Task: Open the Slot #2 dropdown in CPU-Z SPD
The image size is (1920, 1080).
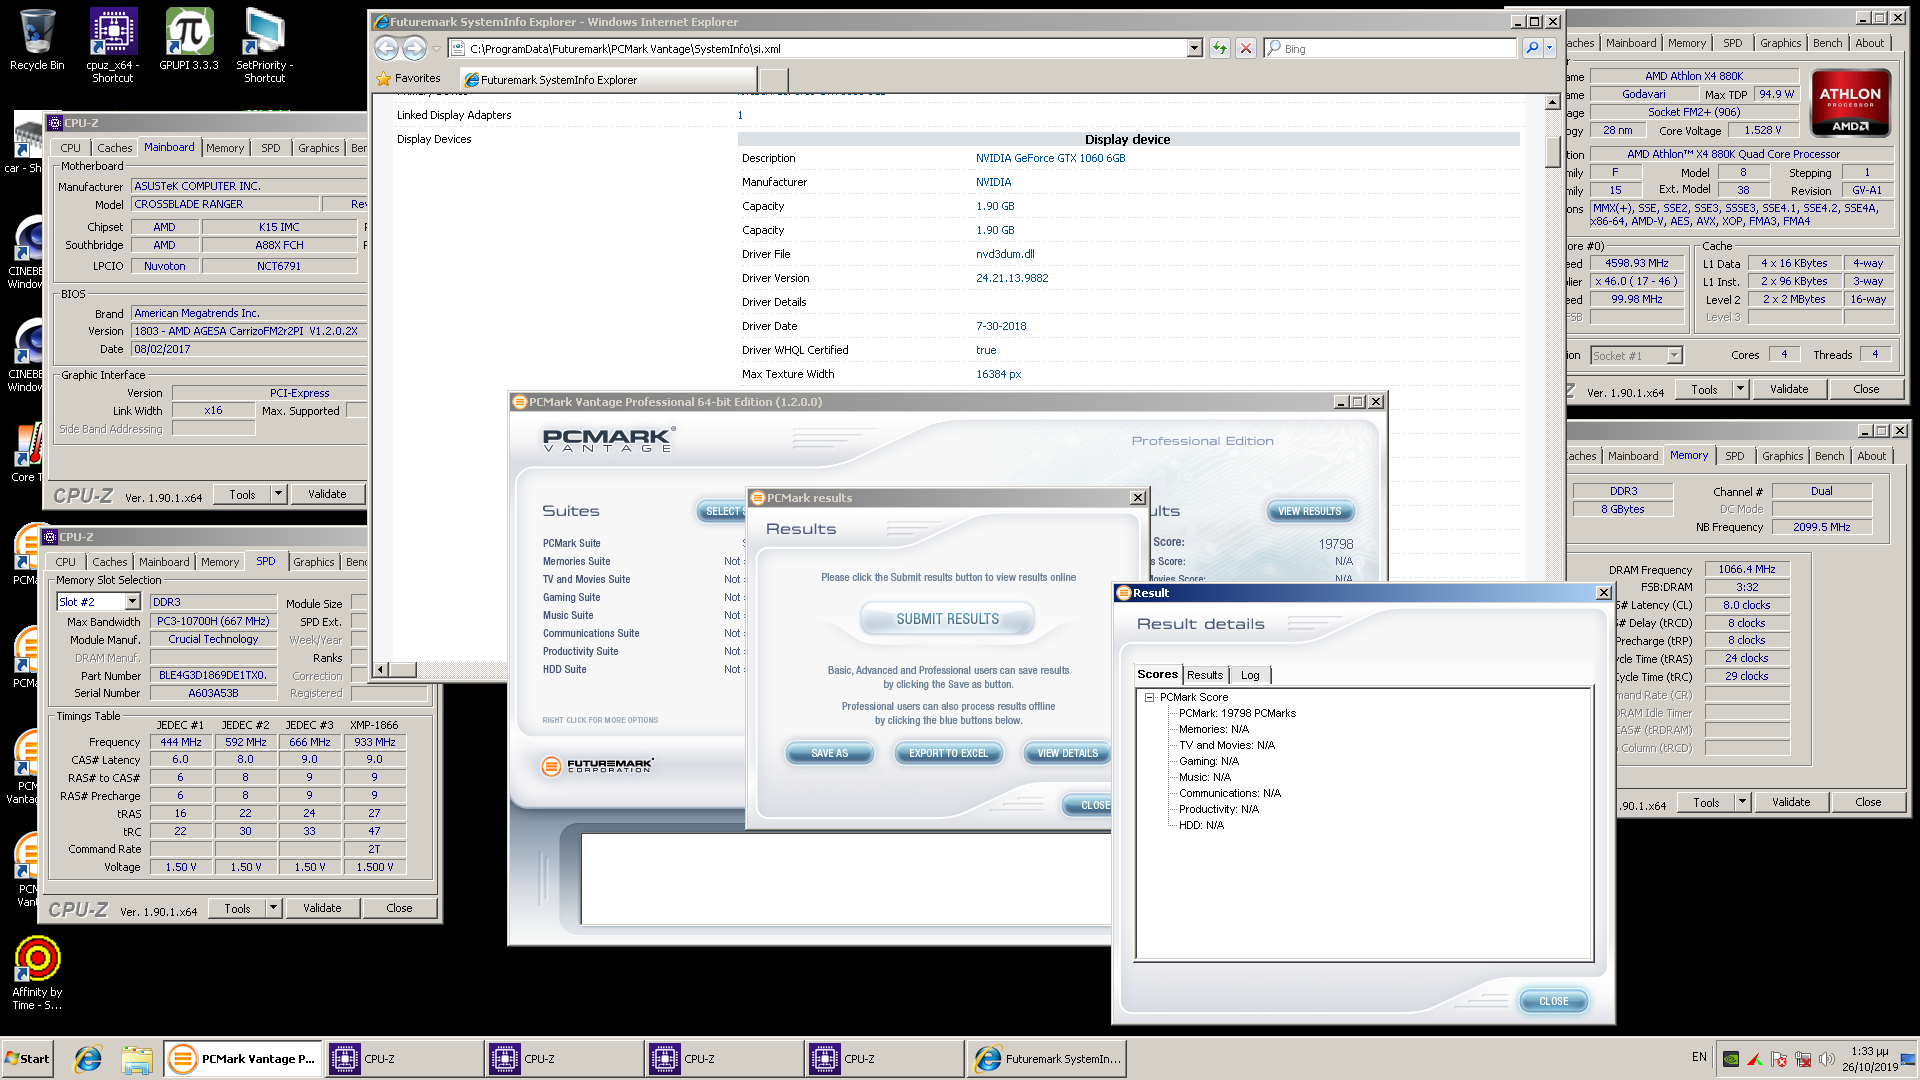Action: point(132,602)
